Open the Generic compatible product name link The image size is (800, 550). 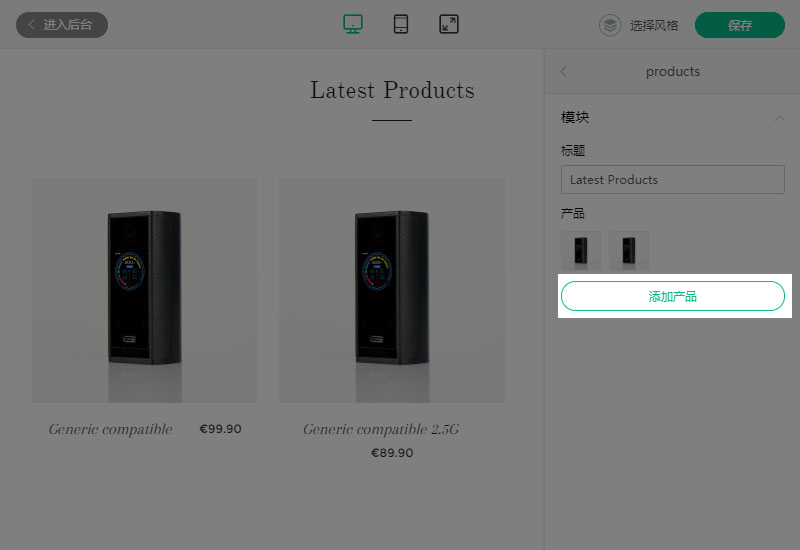click(x=110, y=430)
